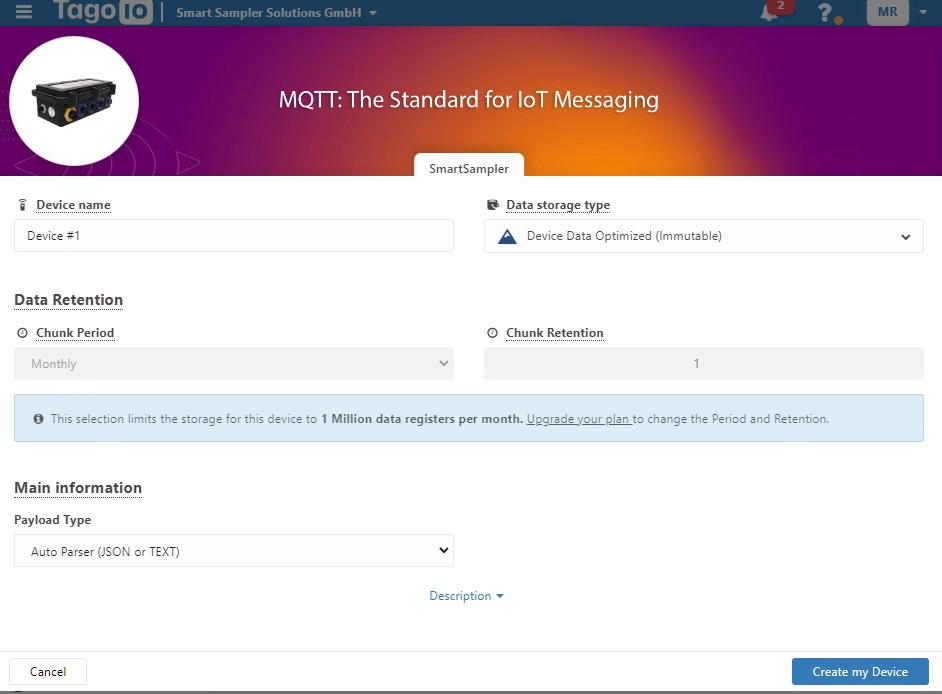Follow the Upgrade your plan link
The height and width of the screenshot is (694, 942).
tap(578, 419)
